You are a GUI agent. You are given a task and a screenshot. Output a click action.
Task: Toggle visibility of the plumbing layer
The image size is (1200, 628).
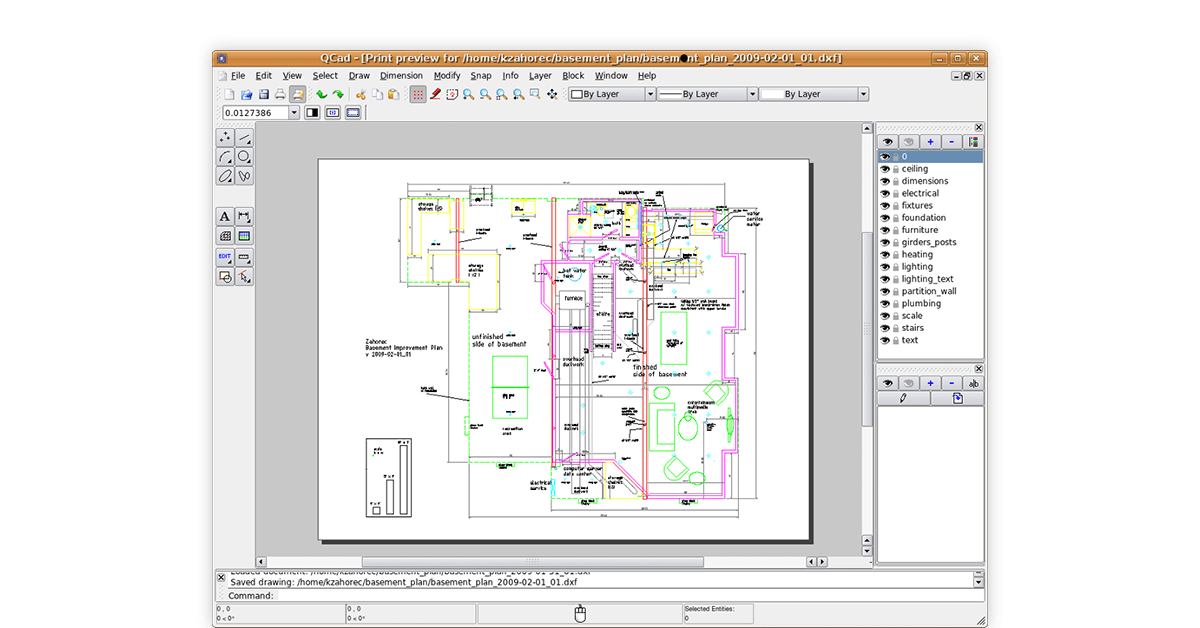tap(885, 303)
